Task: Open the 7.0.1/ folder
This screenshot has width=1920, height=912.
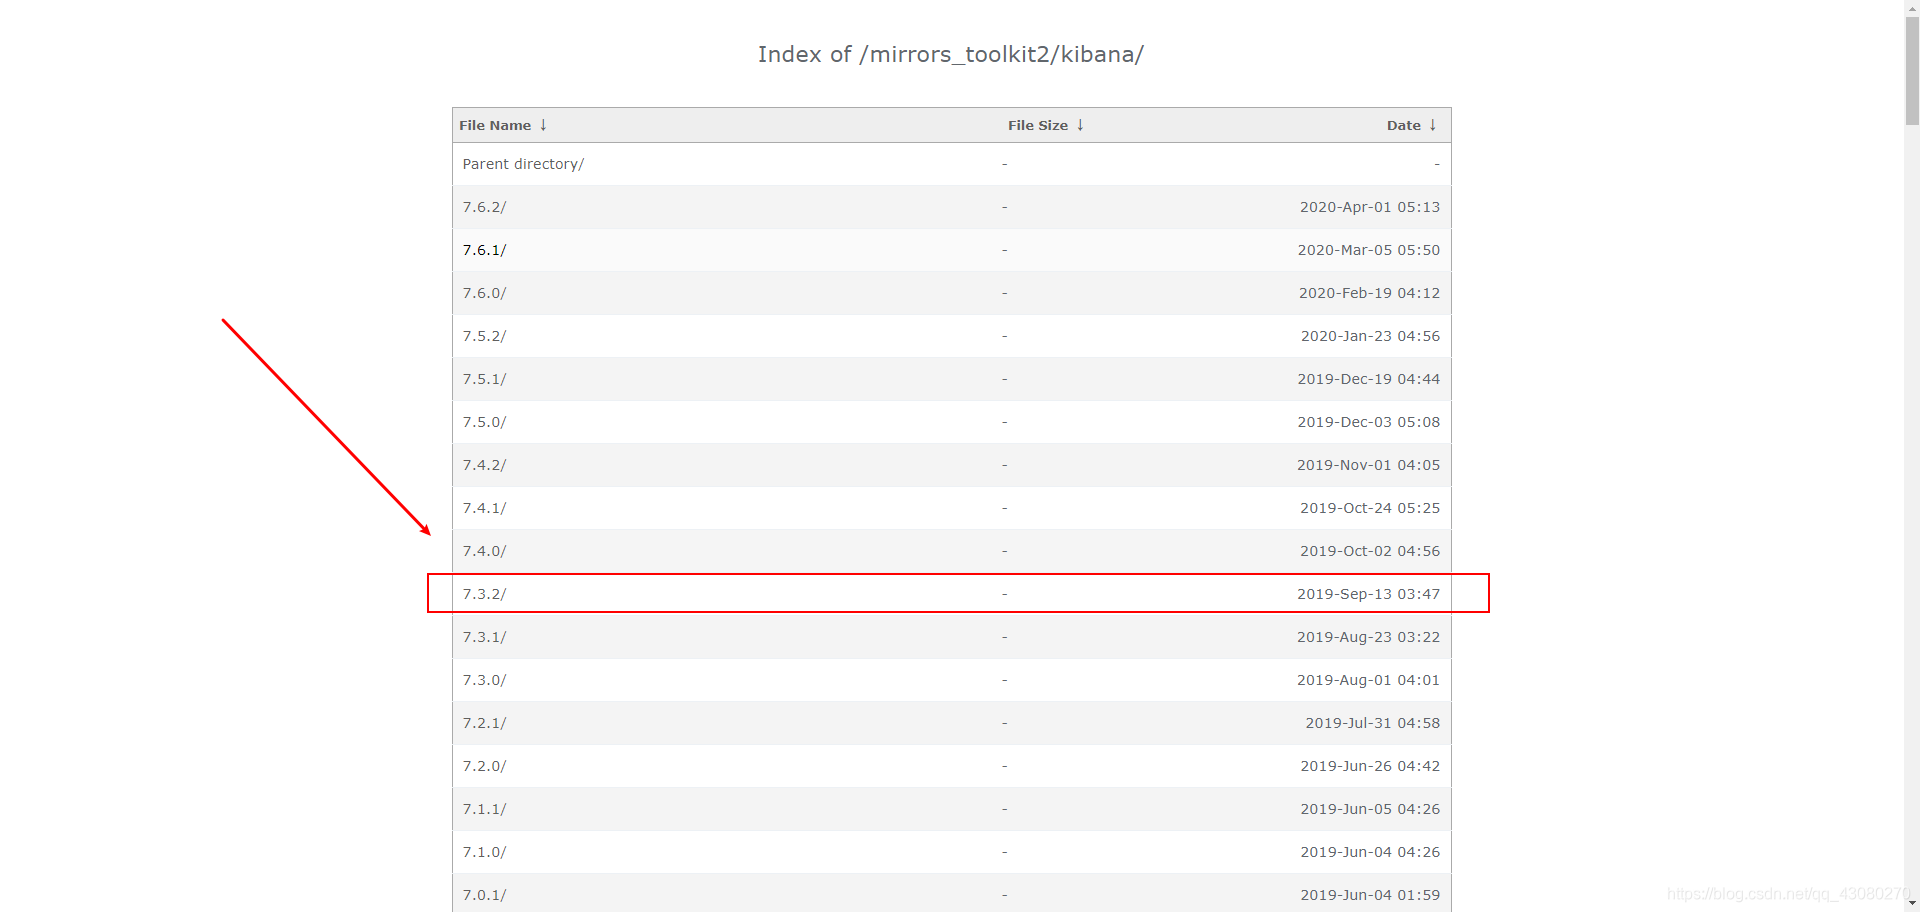Action: click(x=484, y=895)
